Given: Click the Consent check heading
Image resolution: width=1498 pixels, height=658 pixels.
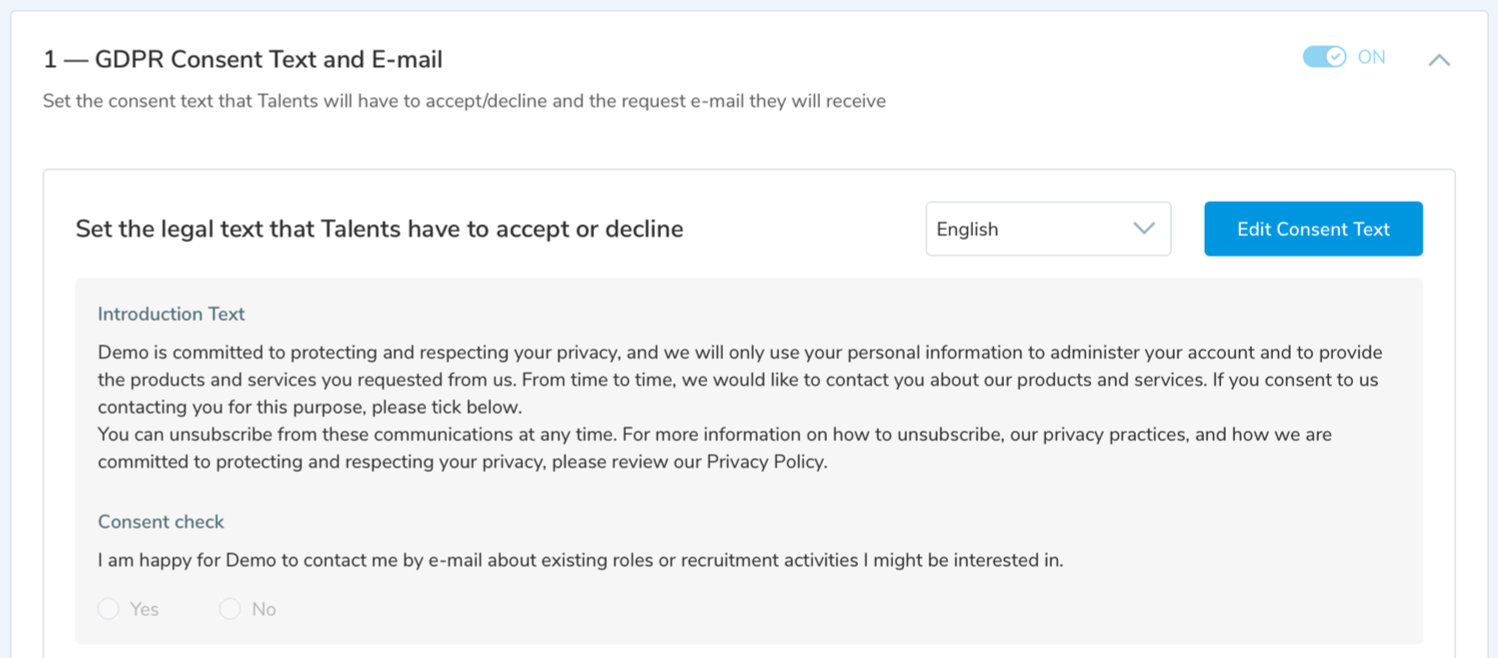Looking at the screenshot, I should pyautogui.click(x=161, y=522).
